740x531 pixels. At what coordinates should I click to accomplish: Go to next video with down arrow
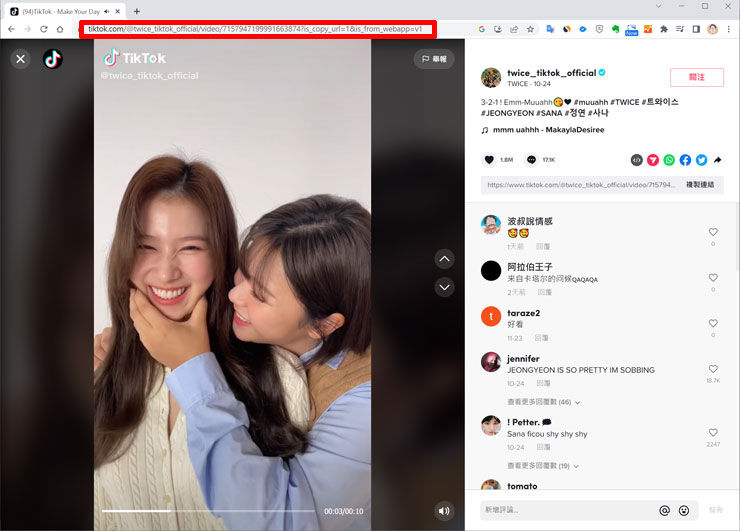[444, 287]
